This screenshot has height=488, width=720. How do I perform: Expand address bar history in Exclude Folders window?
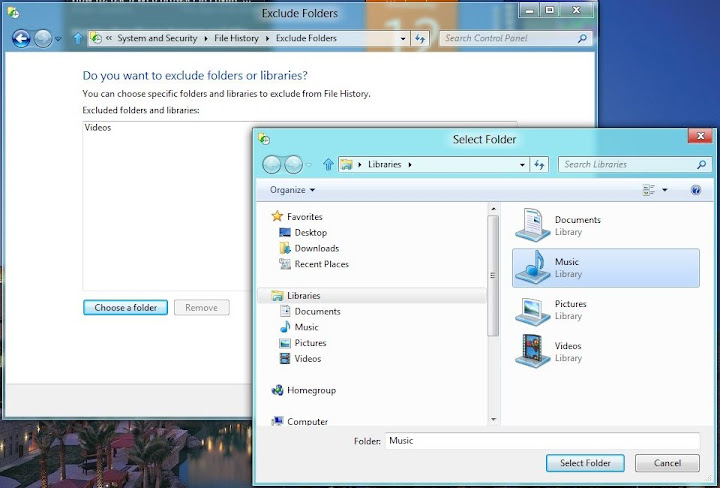point(403,39)
